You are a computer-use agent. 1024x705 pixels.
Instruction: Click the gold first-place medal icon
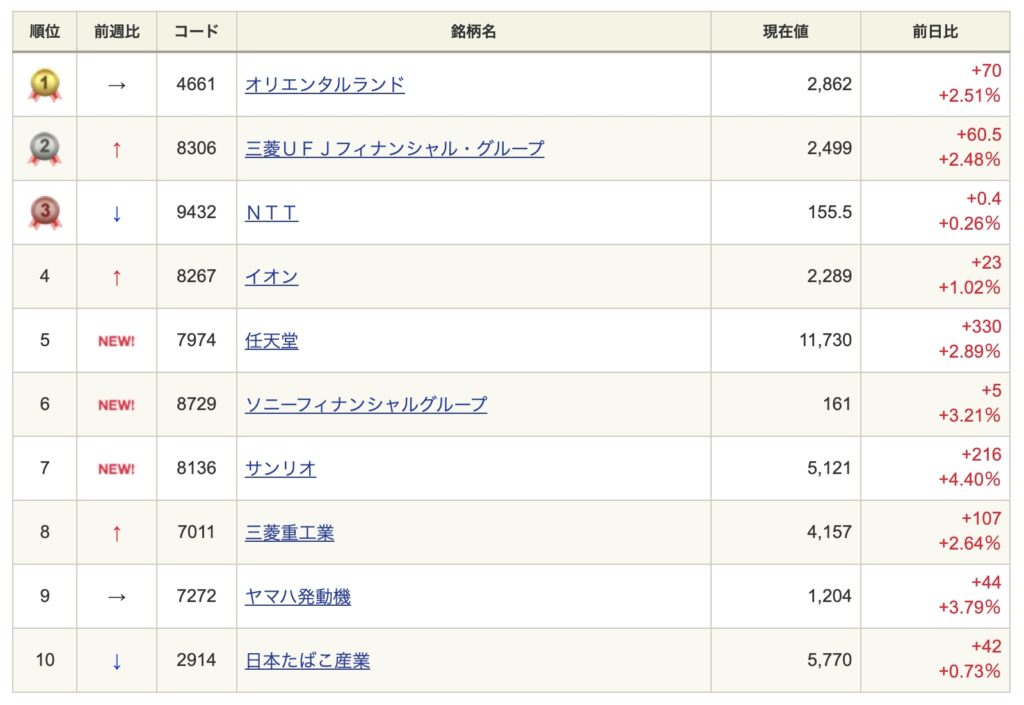[44, 85]
